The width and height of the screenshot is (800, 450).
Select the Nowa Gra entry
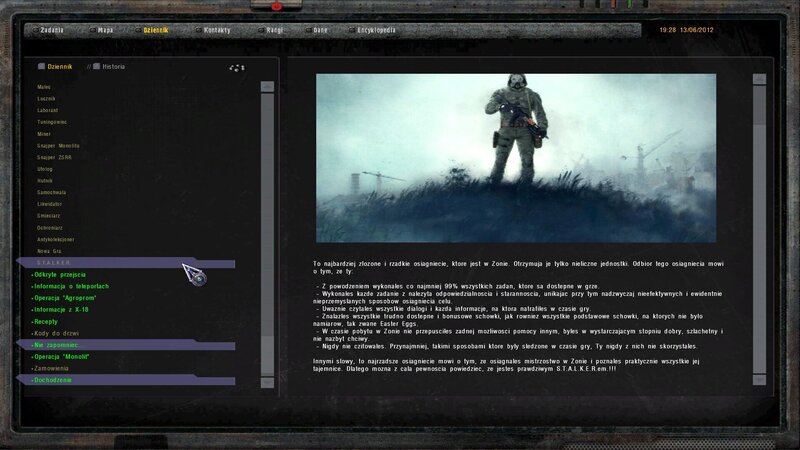click(49, 252)
